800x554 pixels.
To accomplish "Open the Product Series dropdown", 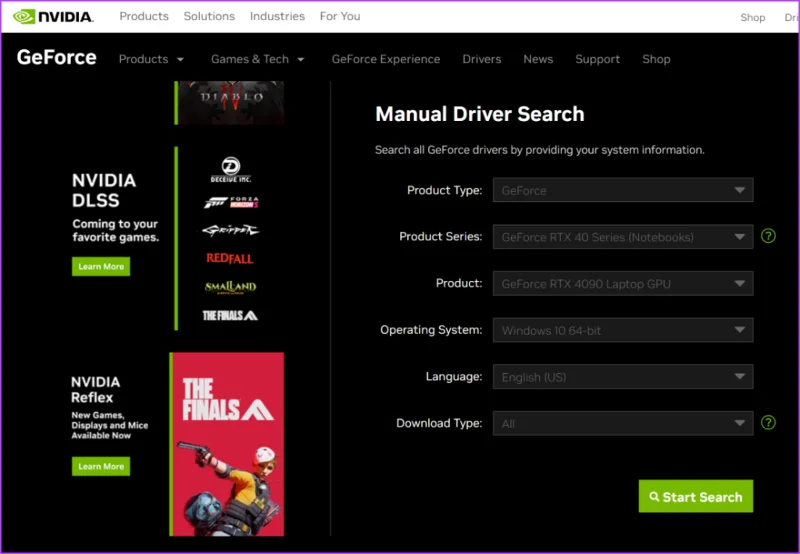I will (622, 237).
